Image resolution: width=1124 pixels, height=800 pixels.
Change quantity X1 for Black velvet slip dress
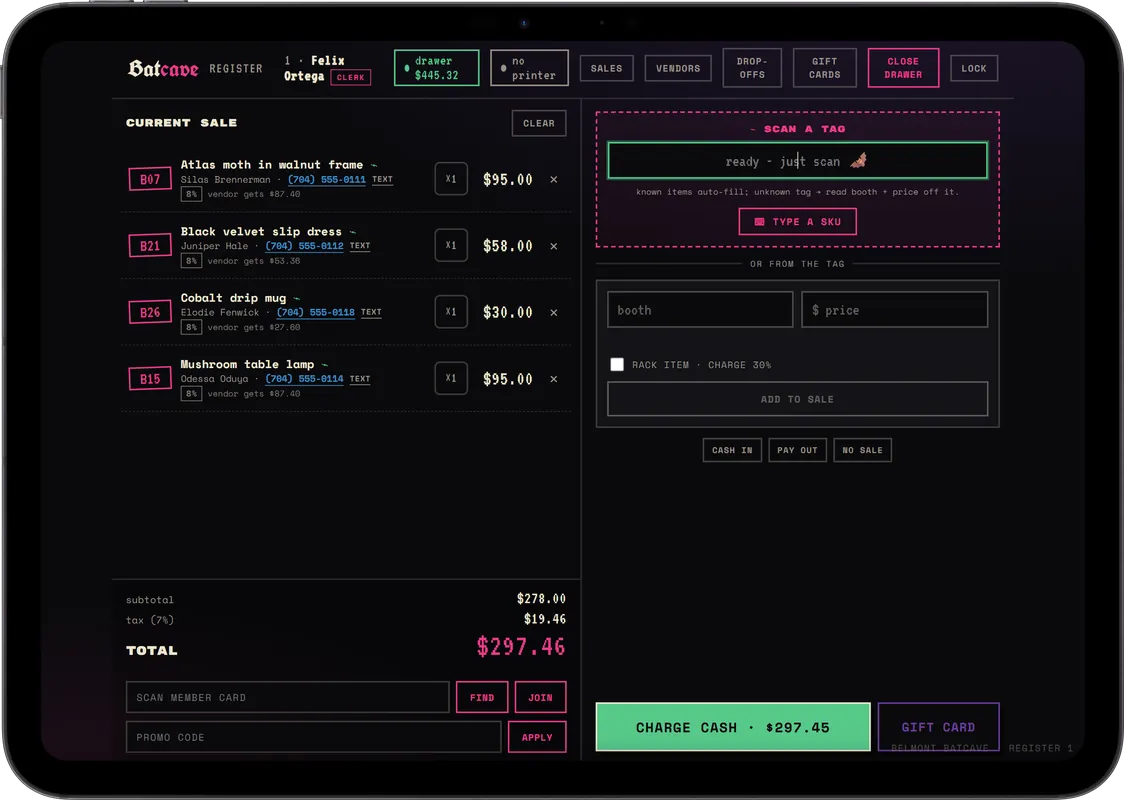(451, 245)
